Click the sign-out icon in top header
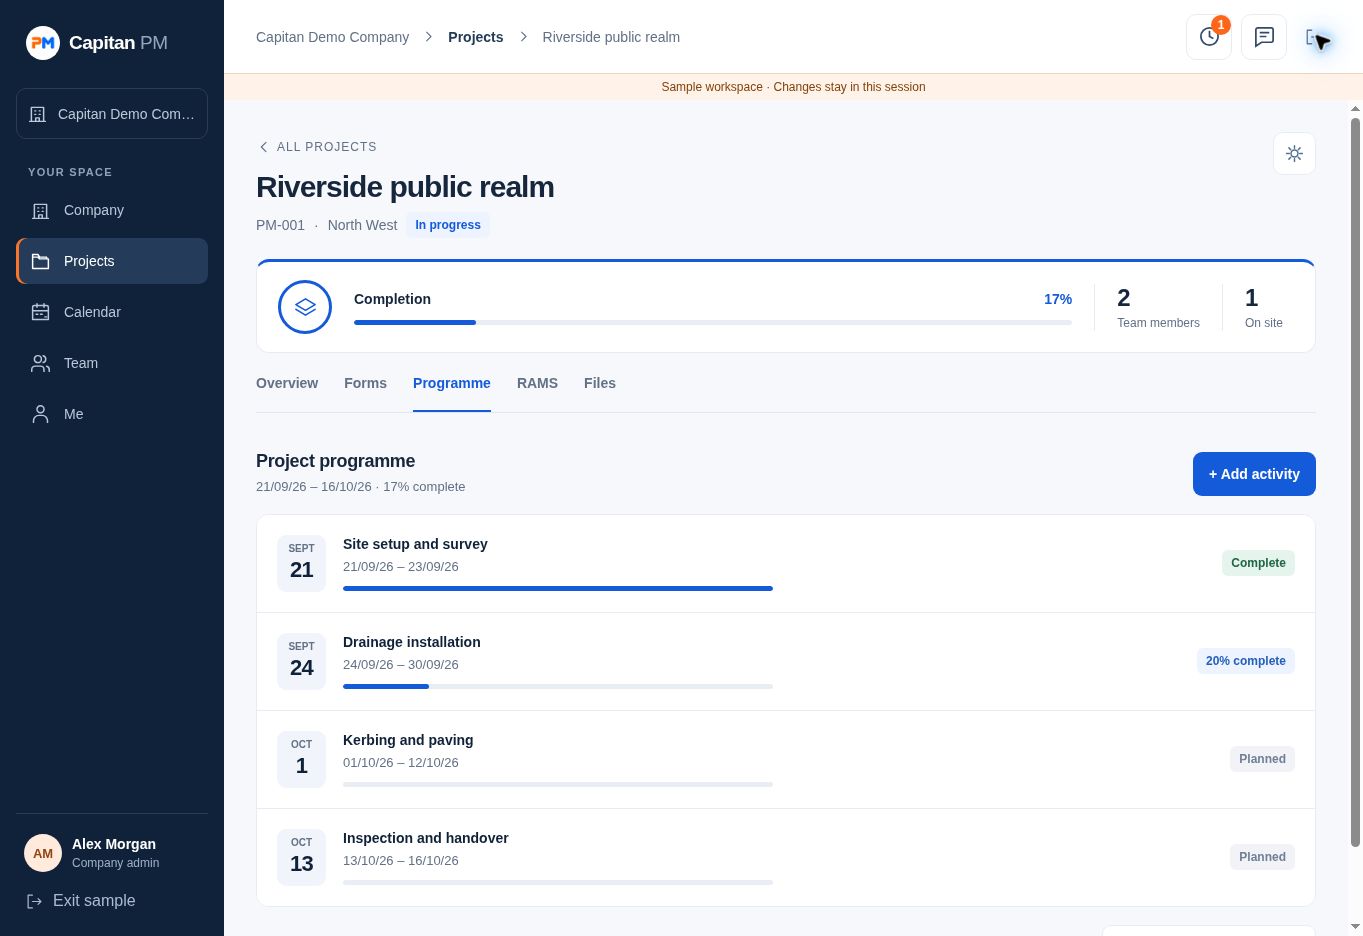Image resolution: width=1363 pixels, height=936 pixels. 1315,37
